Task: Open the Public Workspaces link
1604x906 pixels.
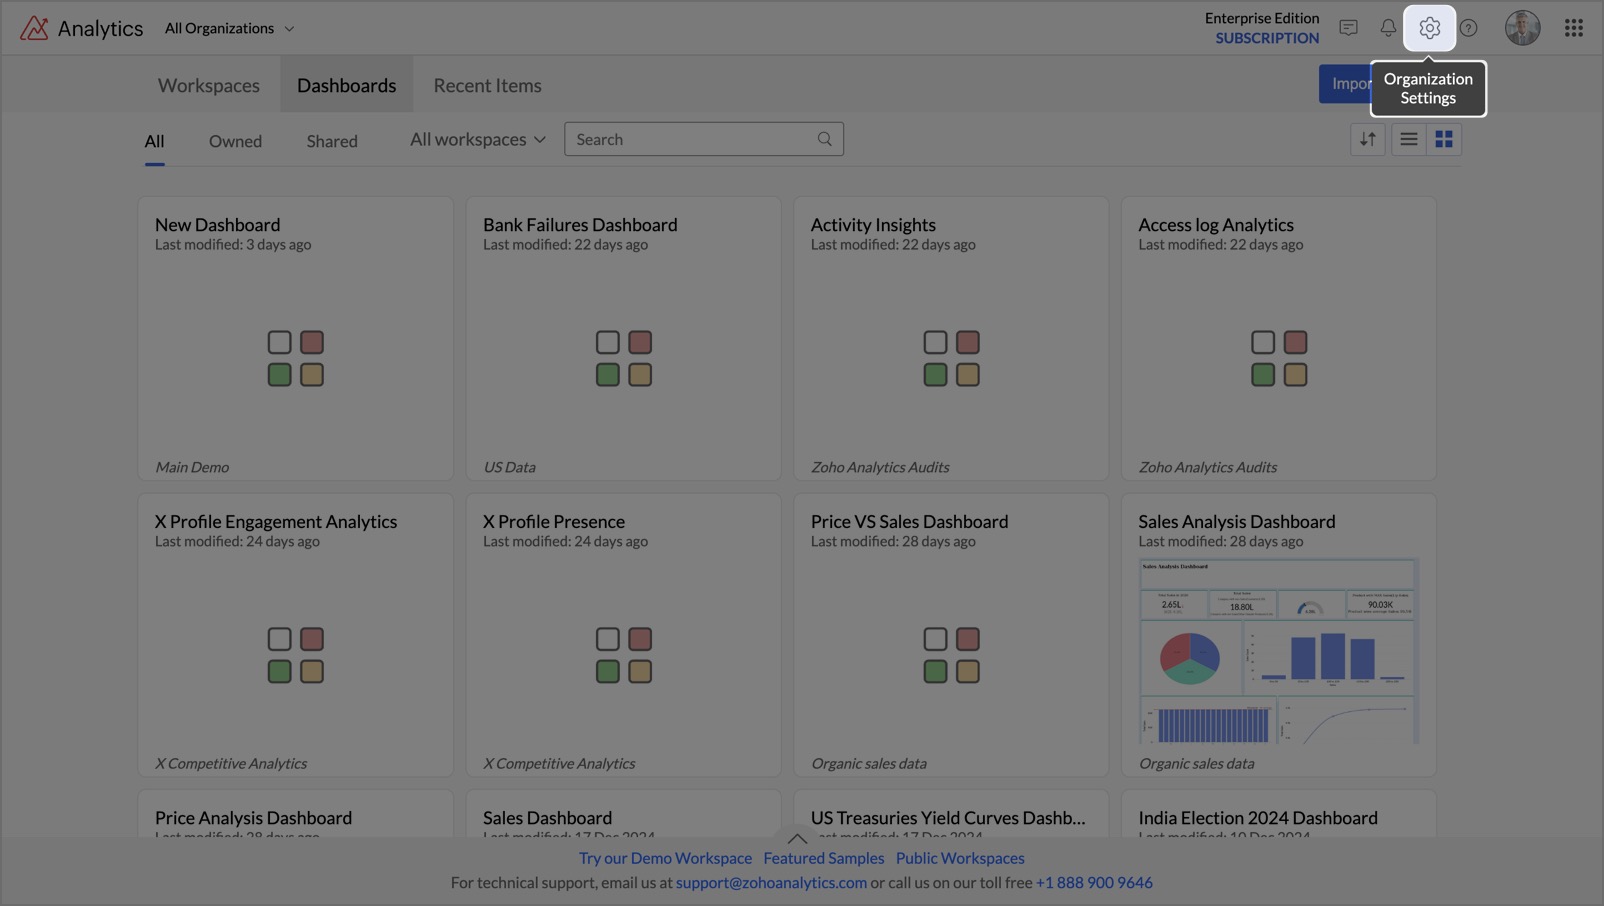Action: click(960, 858)
